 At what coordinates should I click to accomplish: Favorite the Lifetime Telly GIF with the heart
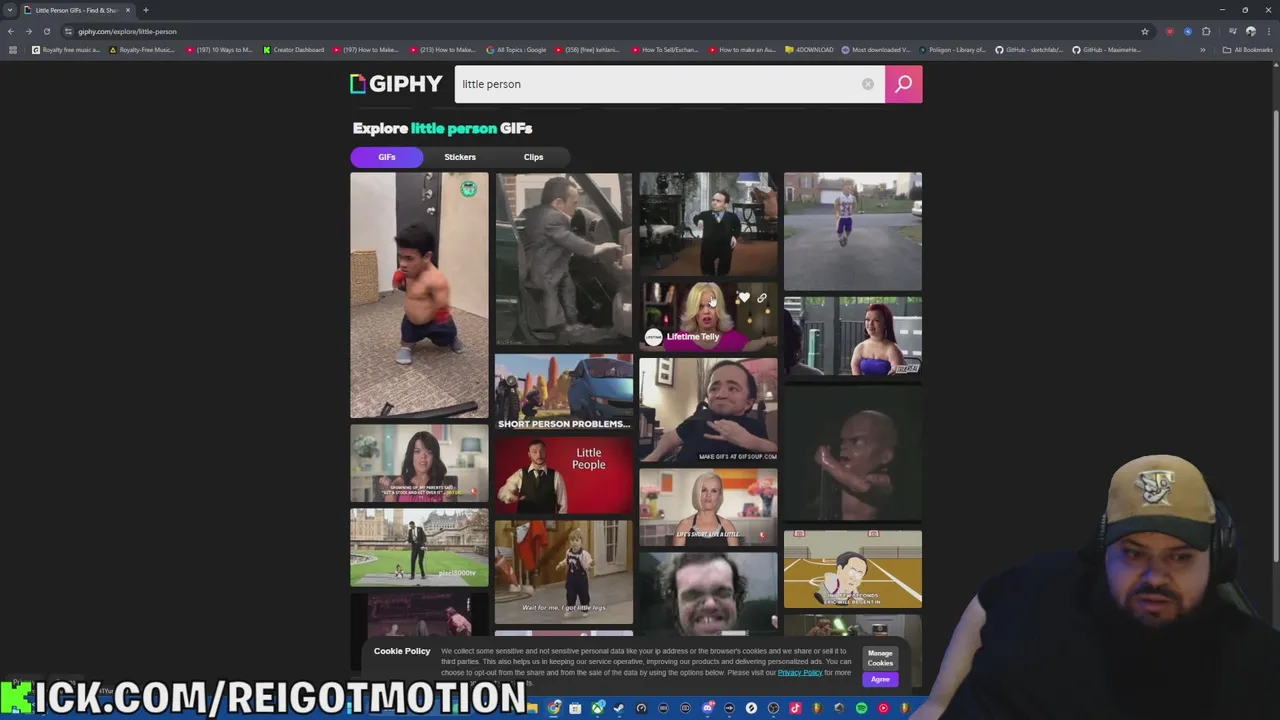(x=743, y=298)
